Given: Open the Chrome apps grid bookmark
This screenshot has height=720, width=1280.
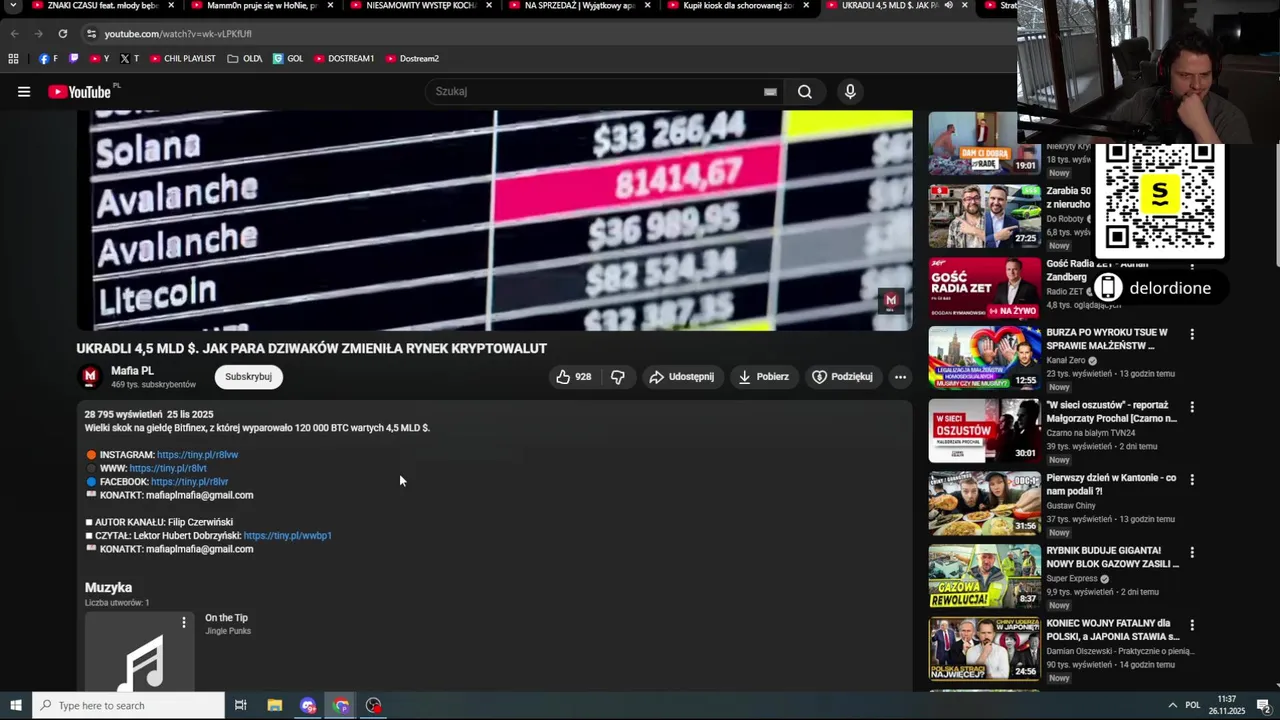Looking at the screenshot, I should [x=13, y=59].
